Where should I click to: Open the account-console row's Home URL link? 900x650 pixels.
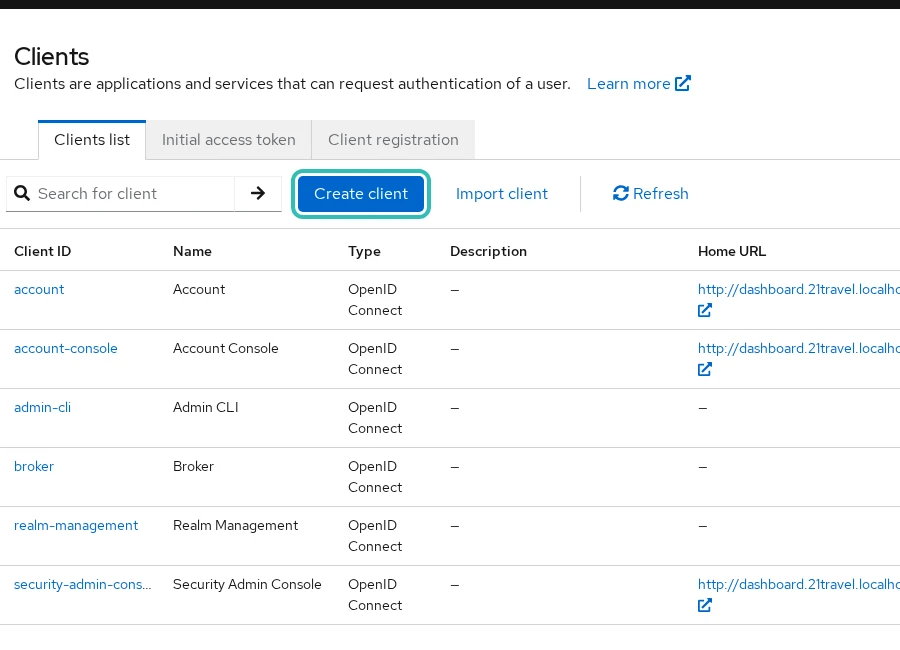click(798, 349)
